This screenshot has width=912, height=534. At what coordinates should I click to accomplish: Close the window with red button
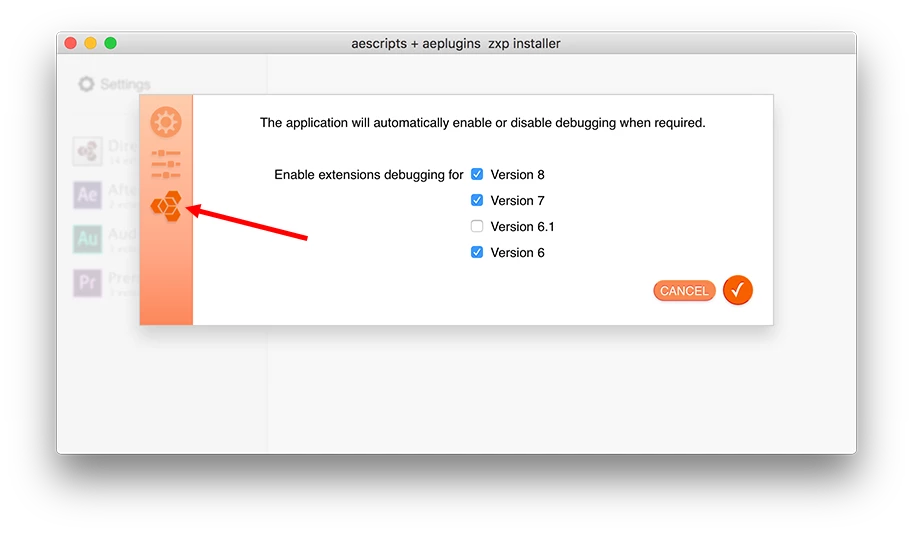70,43
